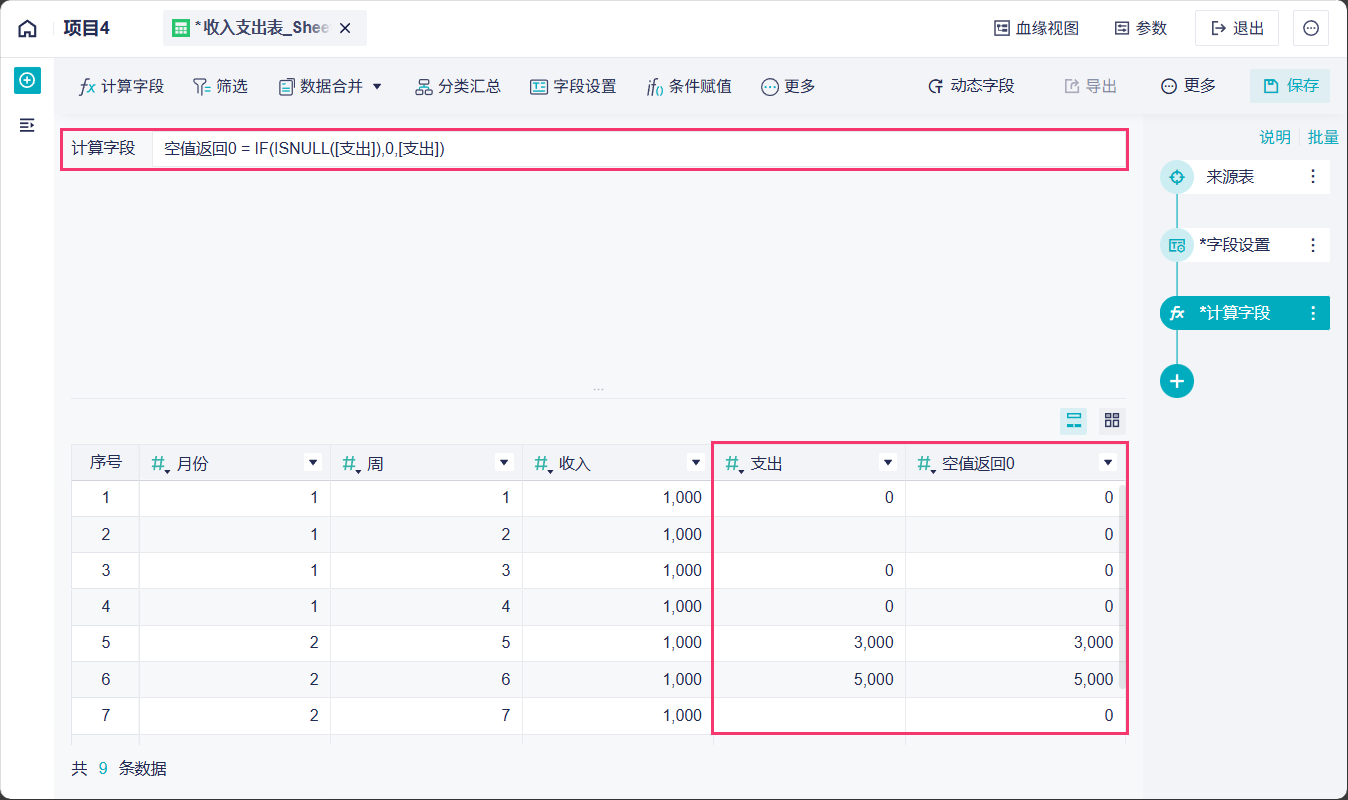The image size is (1348, 800).
Task: Open the 分类汇总 tool
Action: [x=457, y=86]
